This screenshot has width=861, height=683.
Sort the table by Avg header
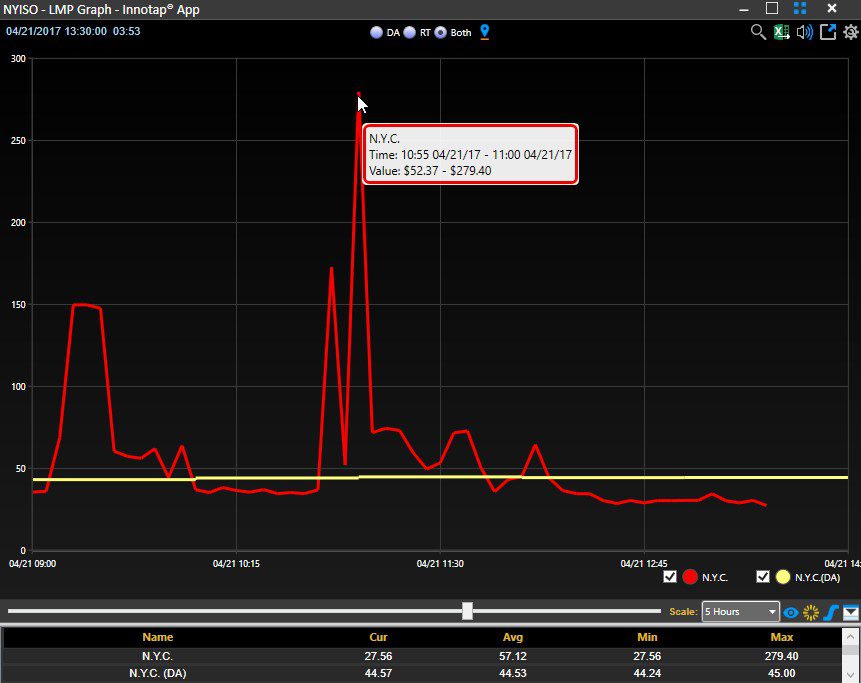[513, 637]
